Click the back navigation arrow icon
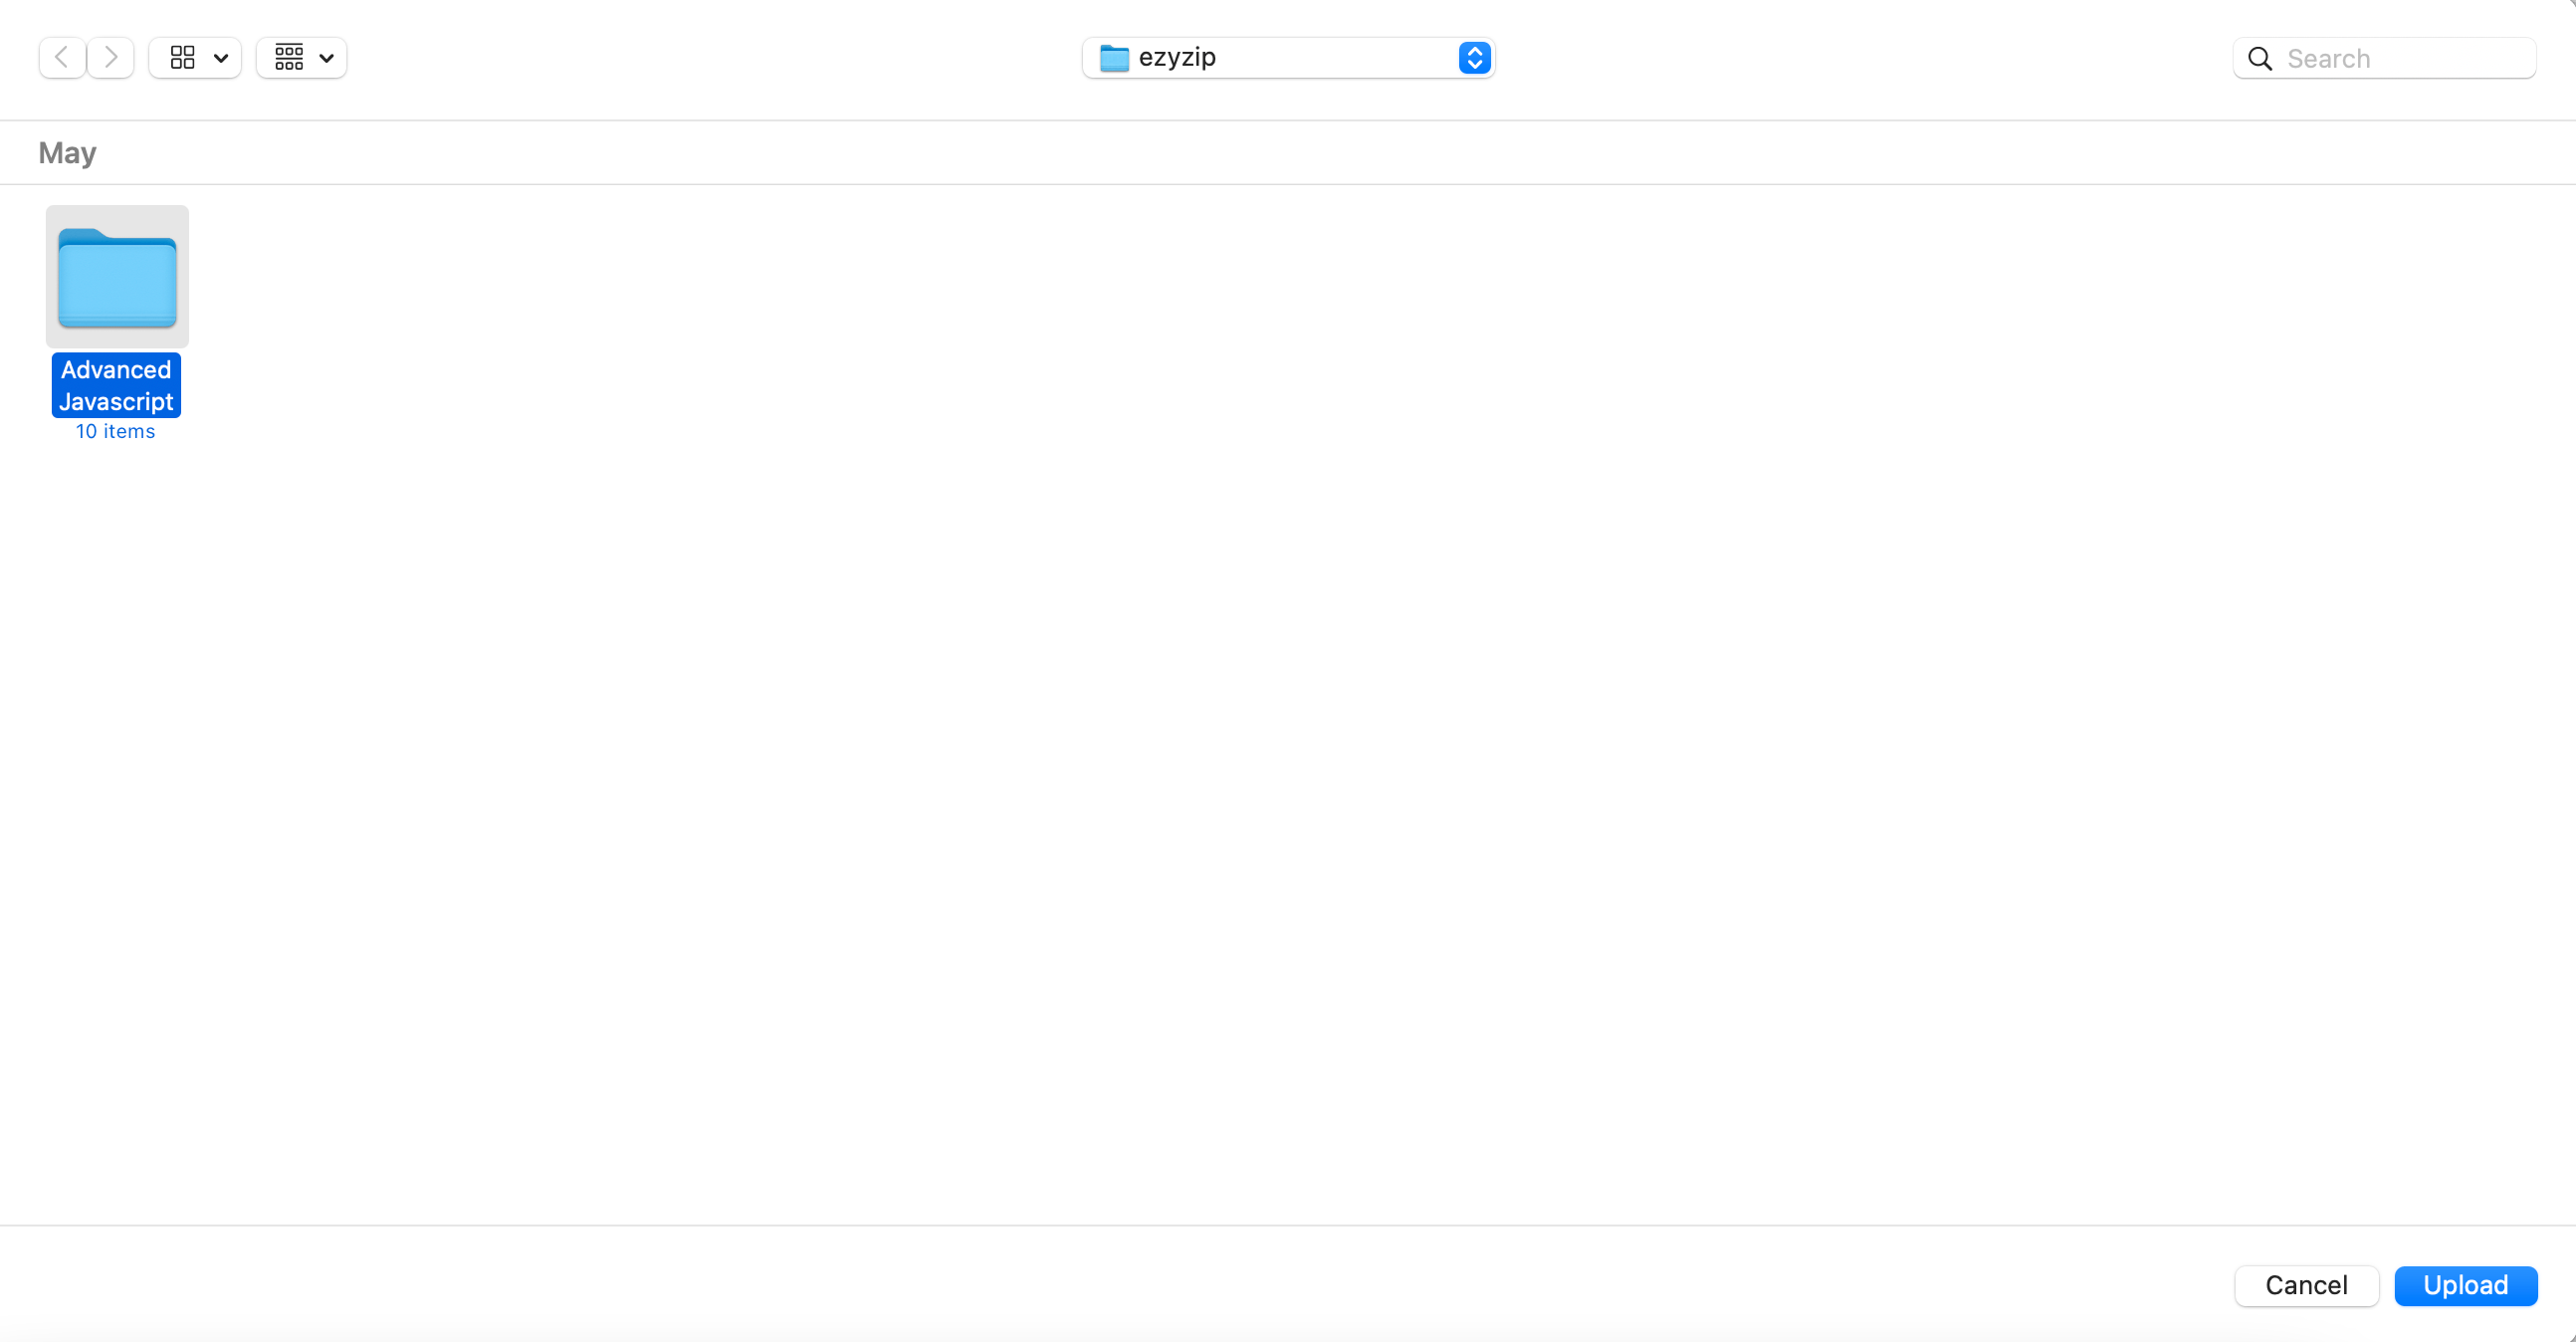2576x1342 pixels. 62,58
